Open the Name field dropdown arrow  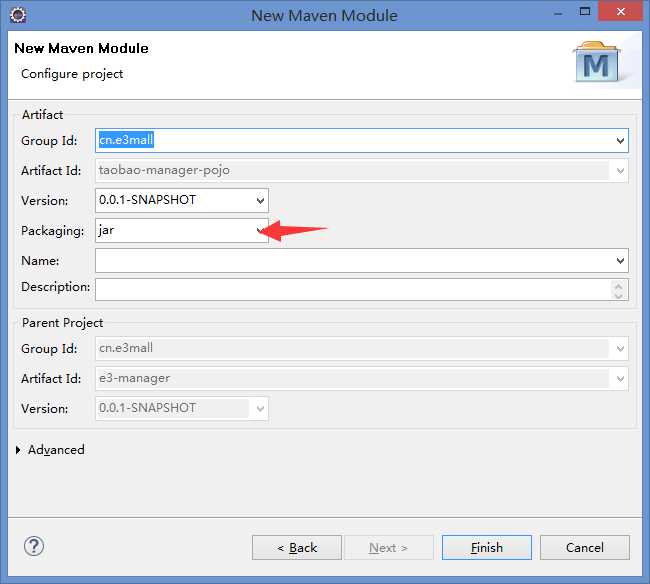620,261
